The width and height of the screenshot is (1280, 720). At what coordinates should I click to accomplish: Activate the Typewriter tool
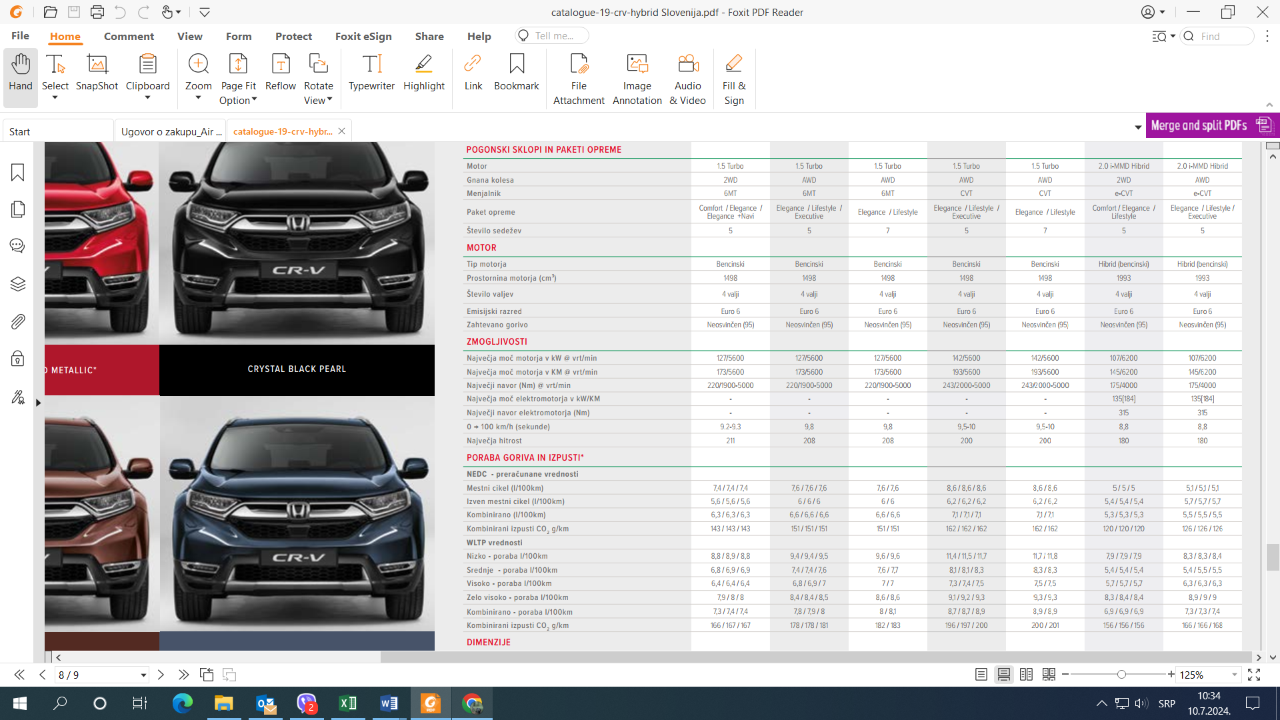371,73
